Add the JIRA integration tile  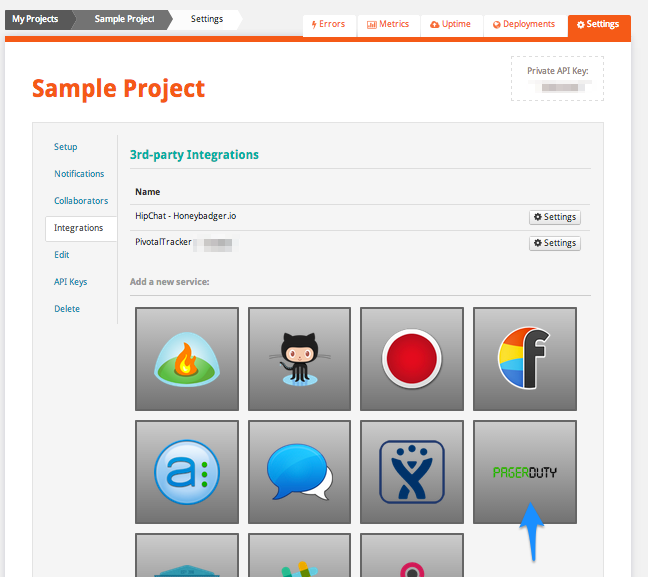click(x=412, y=472)
